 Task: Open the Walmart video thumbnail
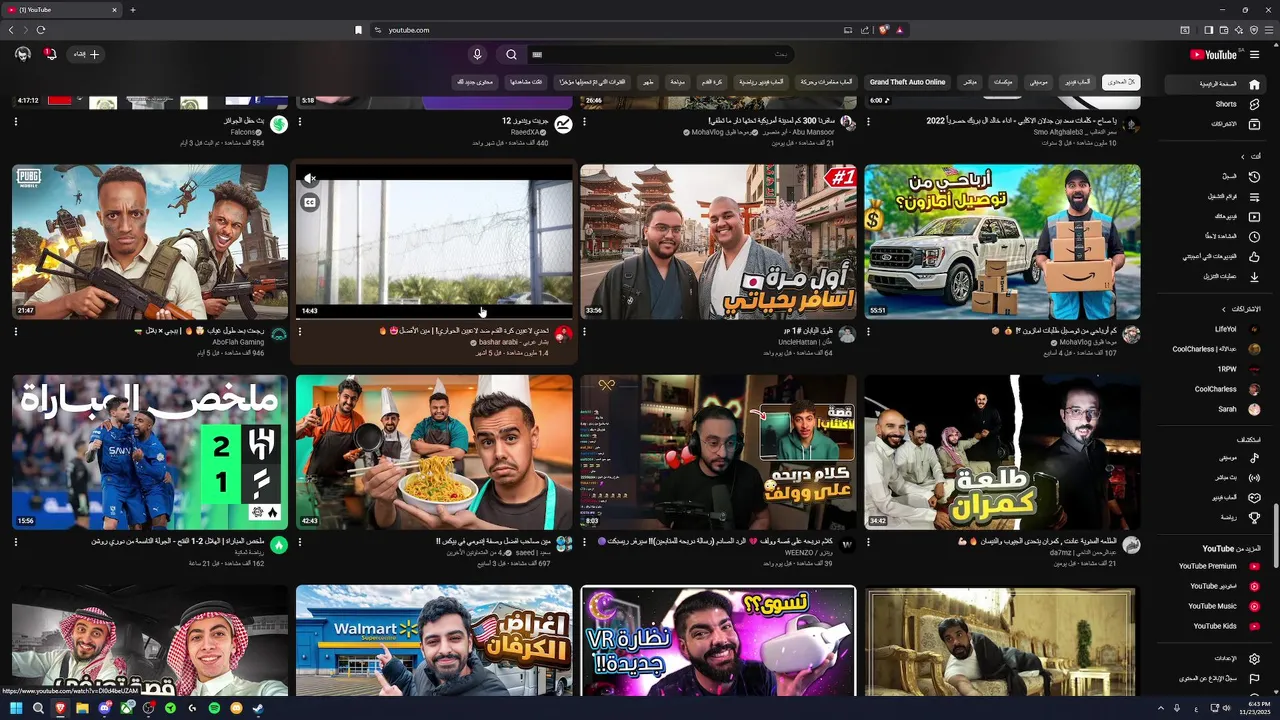[434, 640]
